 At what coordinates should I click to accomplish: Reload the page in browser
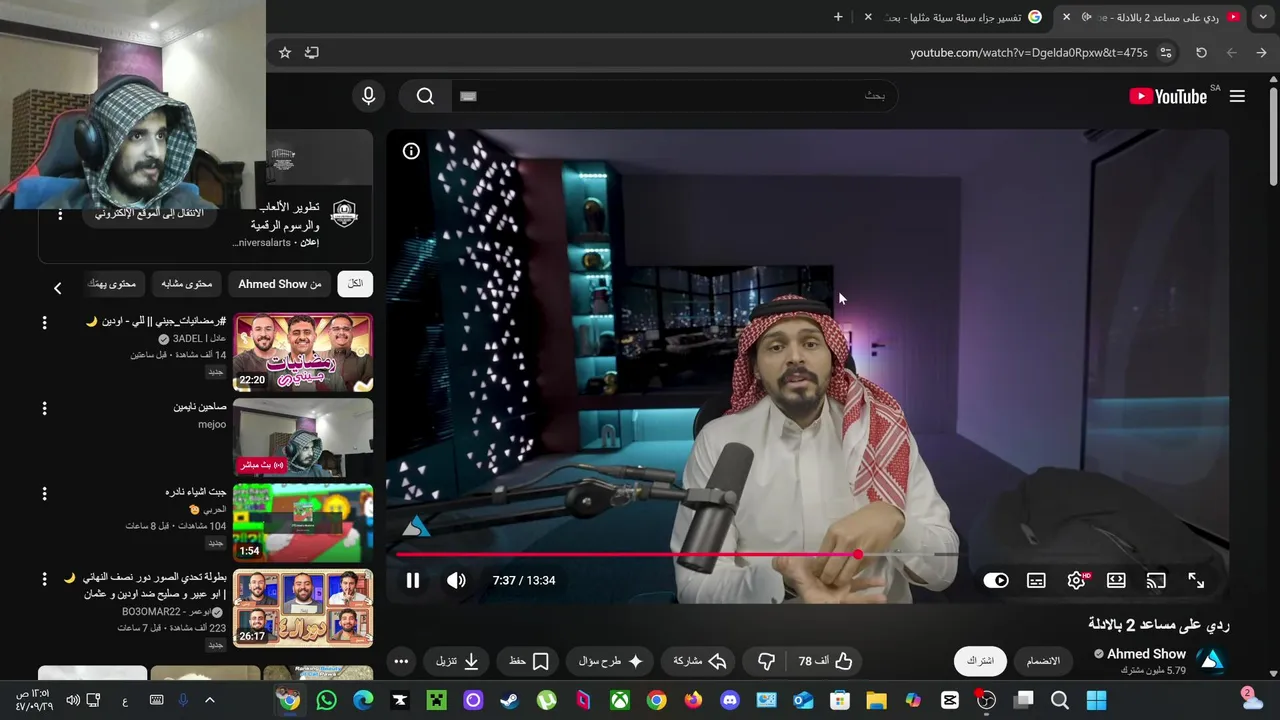coord(1201,52)
